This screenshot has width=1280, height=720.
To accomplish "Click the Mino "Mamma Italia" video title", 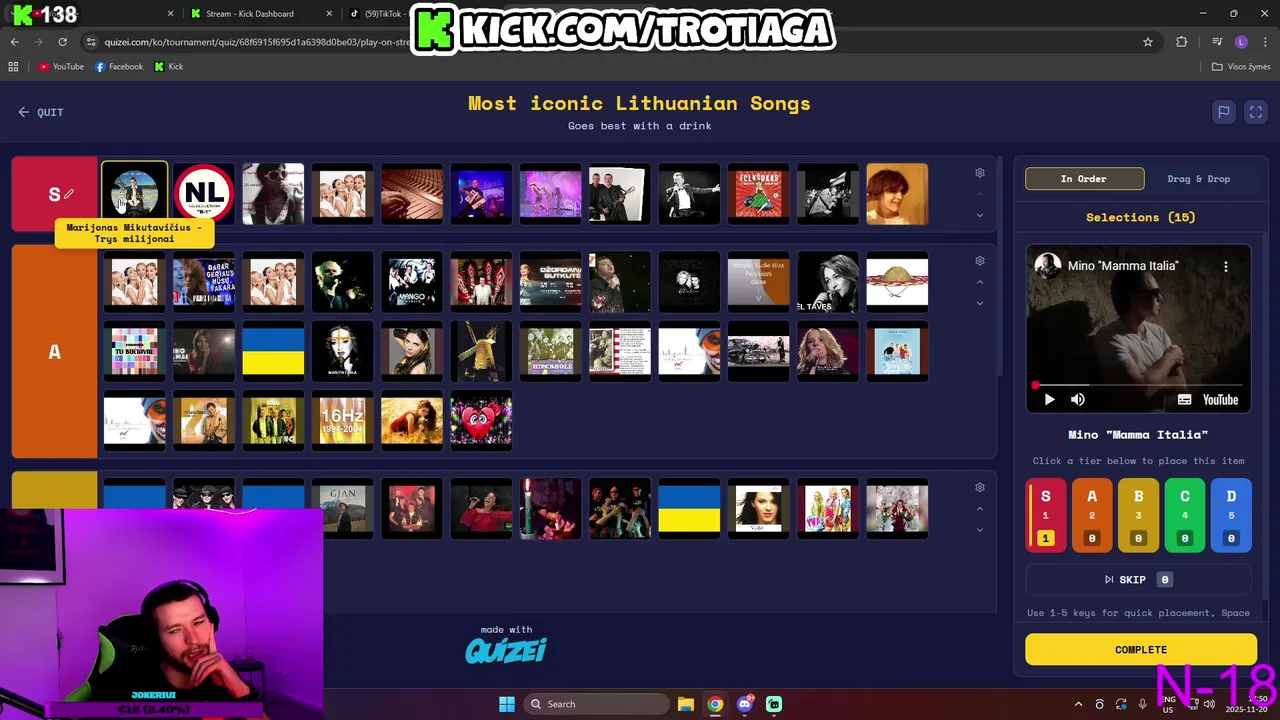I will click(x=1122, y=266).
